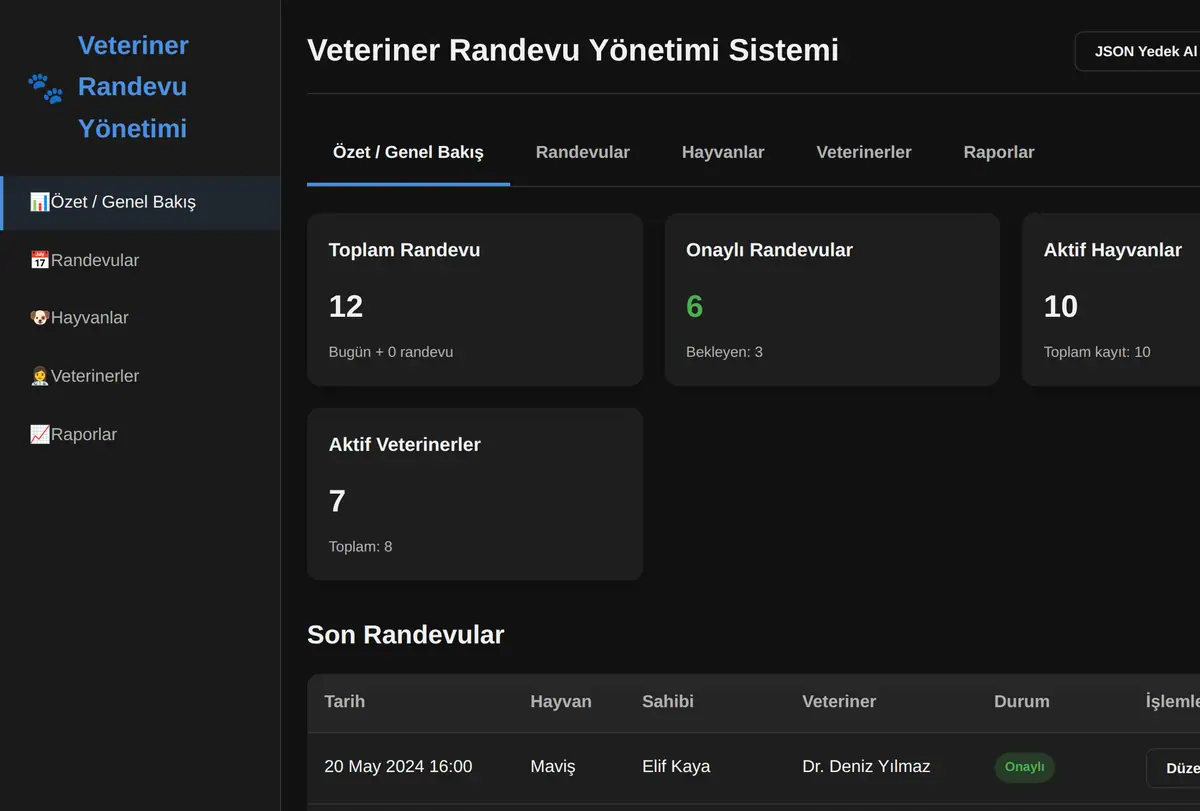Switch to the Veterinerler tab
The width and height of the screenshot is (1200, 811).
click(x=864, y=152)
